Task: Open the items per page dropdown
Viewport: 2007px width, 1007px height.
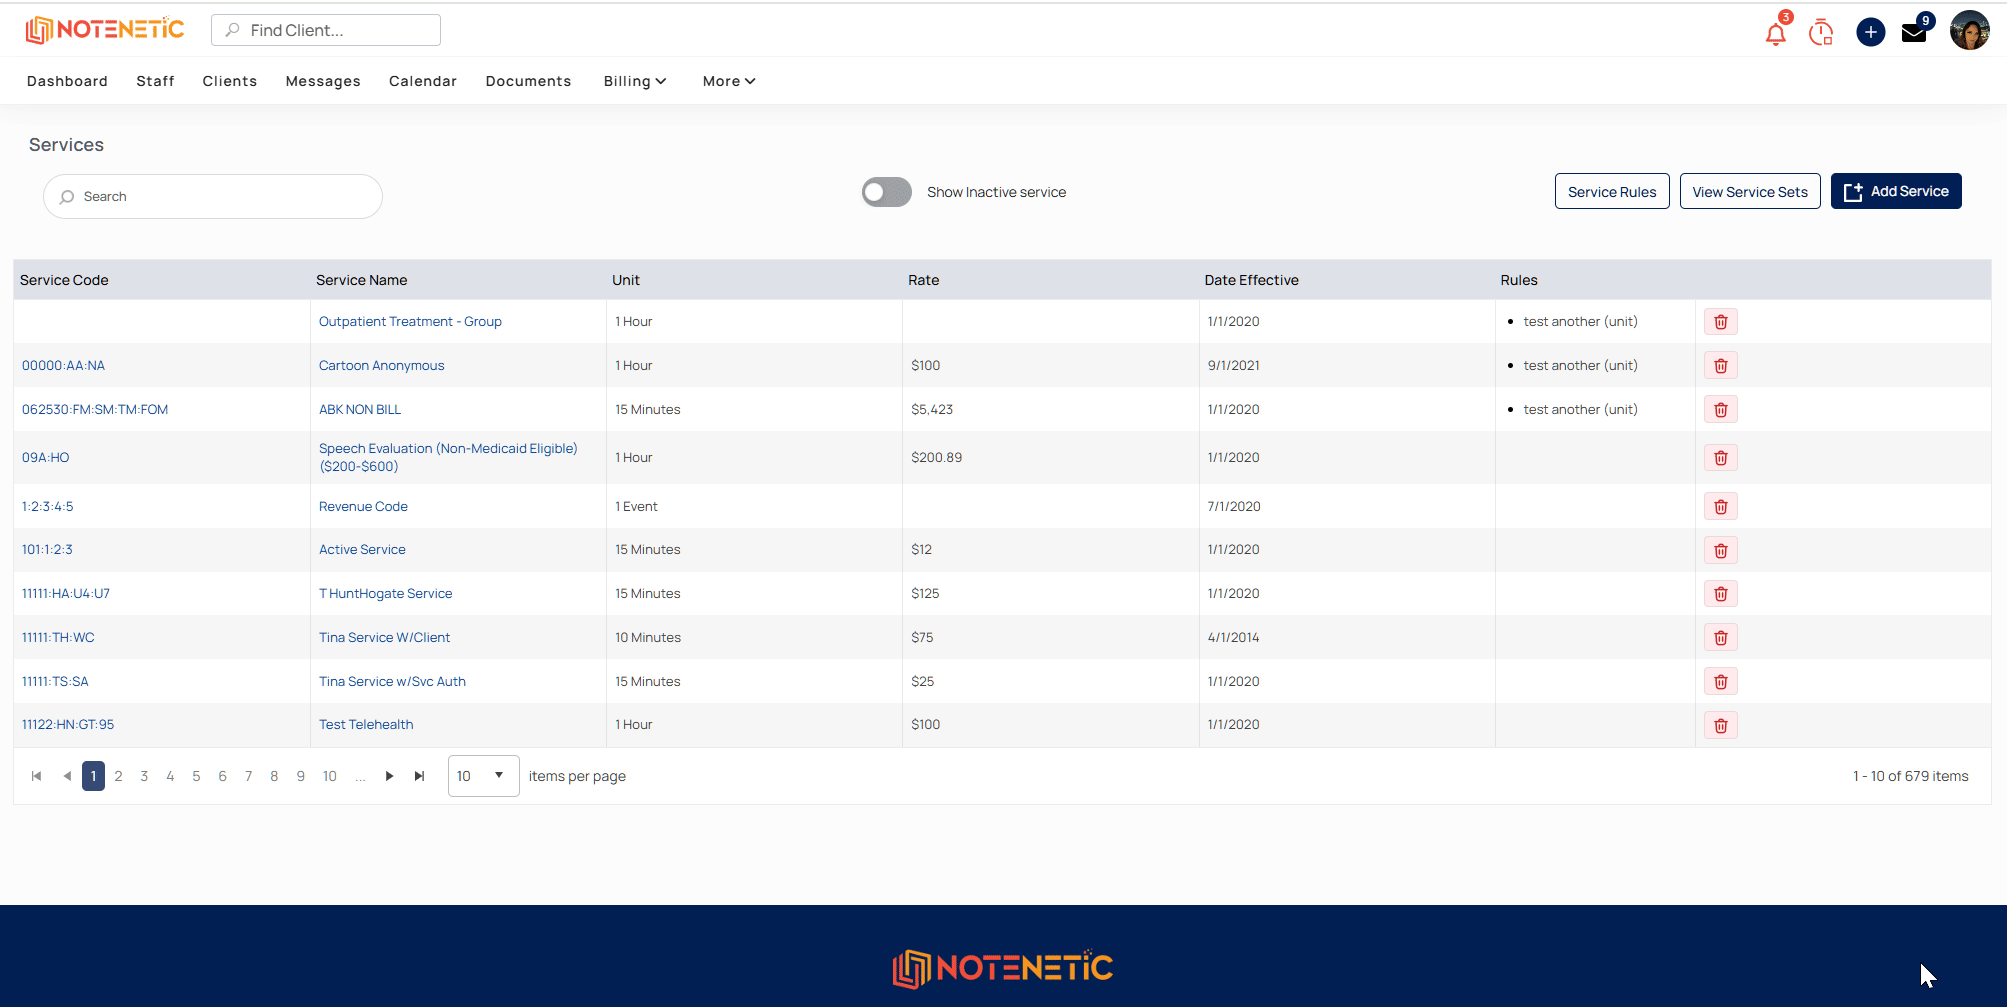Action: click(484, 776)
